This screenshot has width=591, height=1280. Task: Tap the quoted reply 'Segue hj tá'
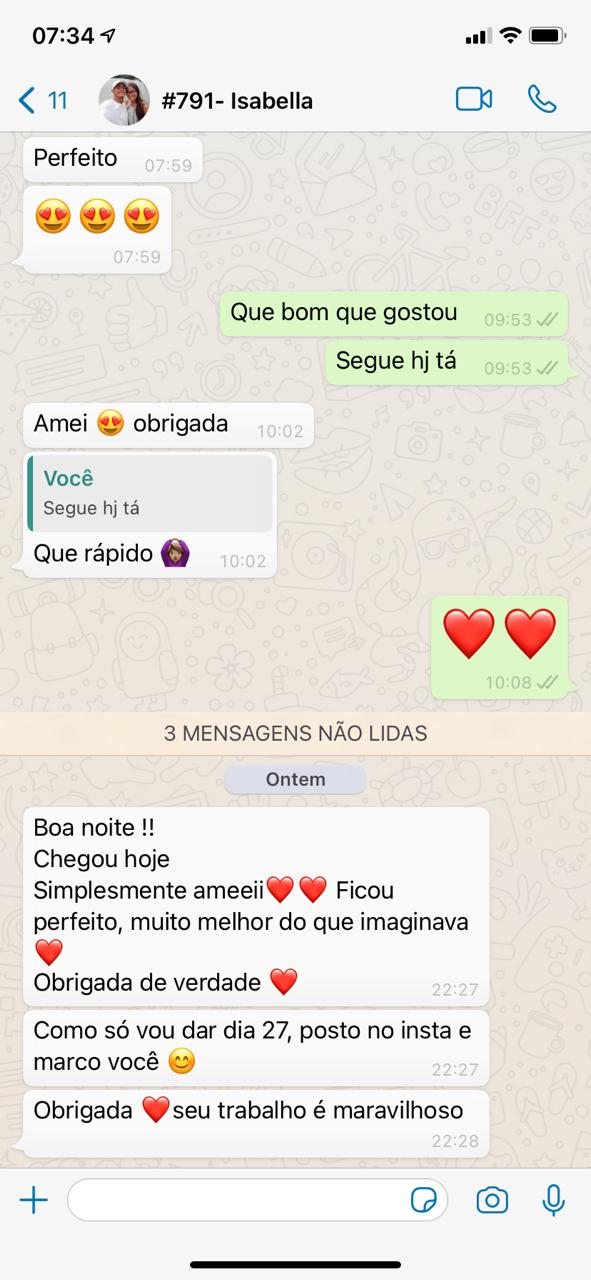[151, 493]
